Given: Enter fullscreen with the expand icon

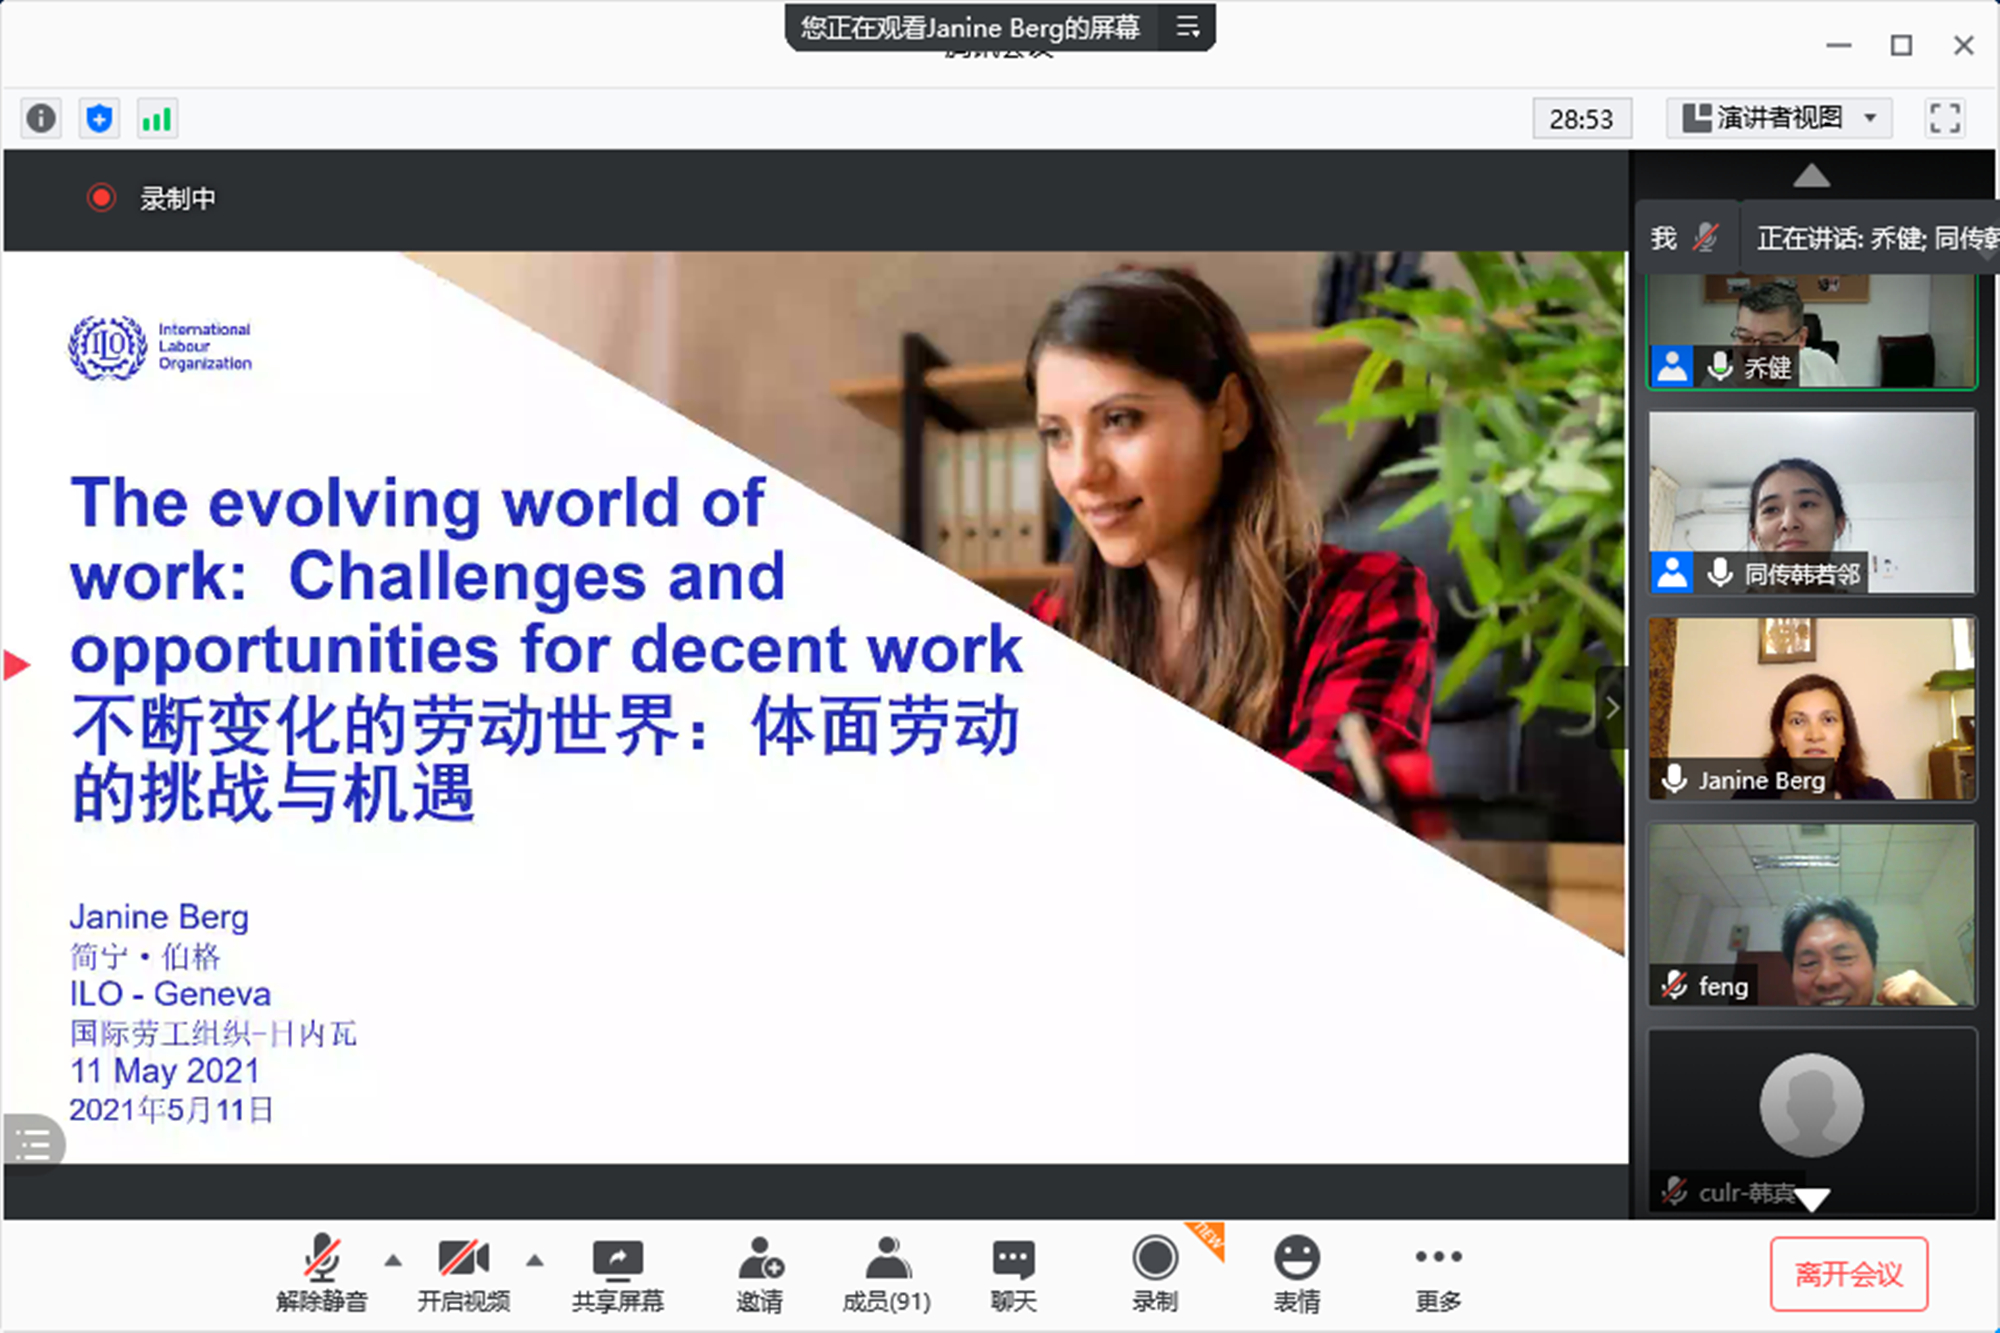Looking at the screenshot, I should click(1944, 118).
